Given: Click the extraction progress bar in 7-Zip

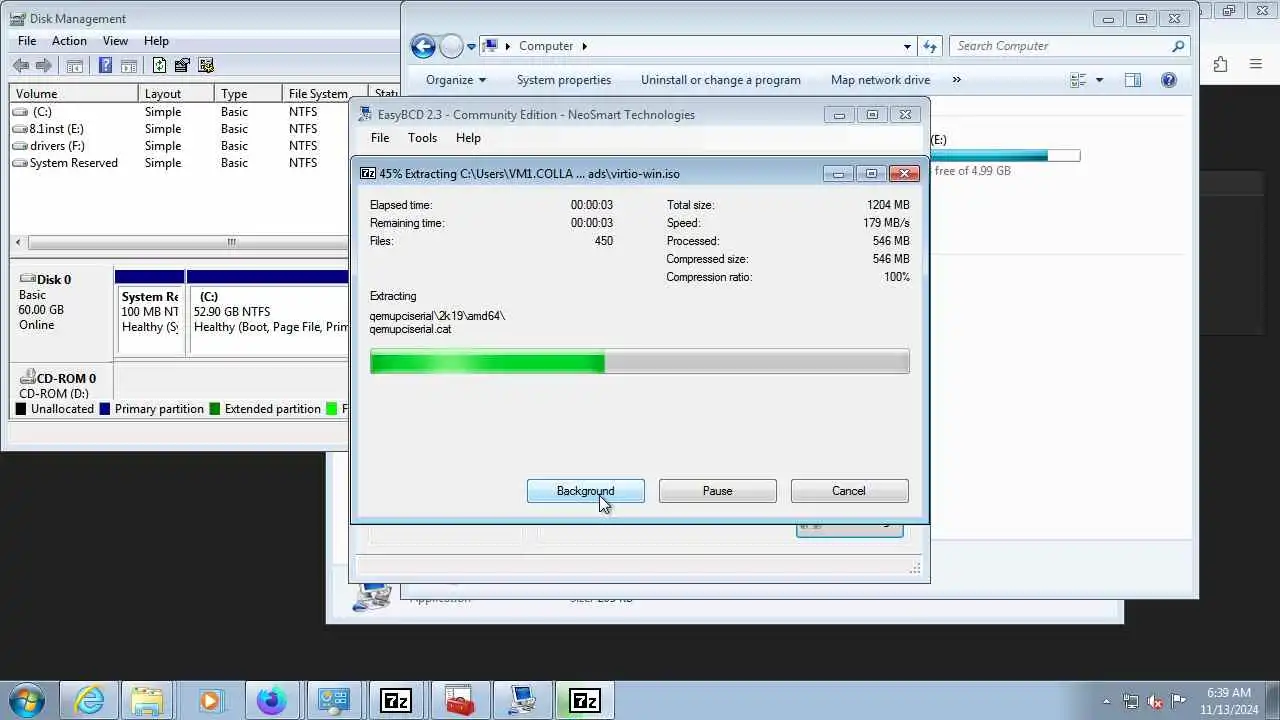Looking at the screenshot, I should pyautogui.click(x=640, y=362).
